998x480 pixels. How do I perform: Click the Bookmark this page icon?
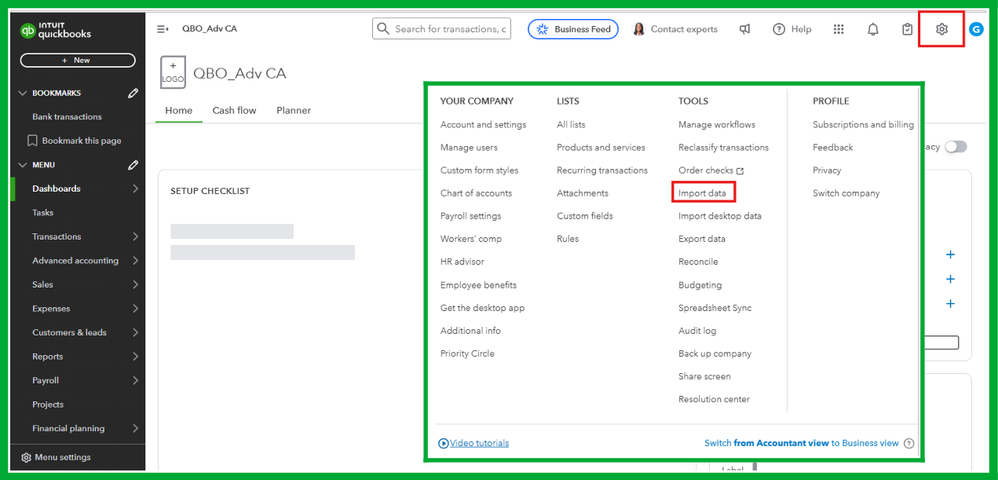(x=32, y=141)
